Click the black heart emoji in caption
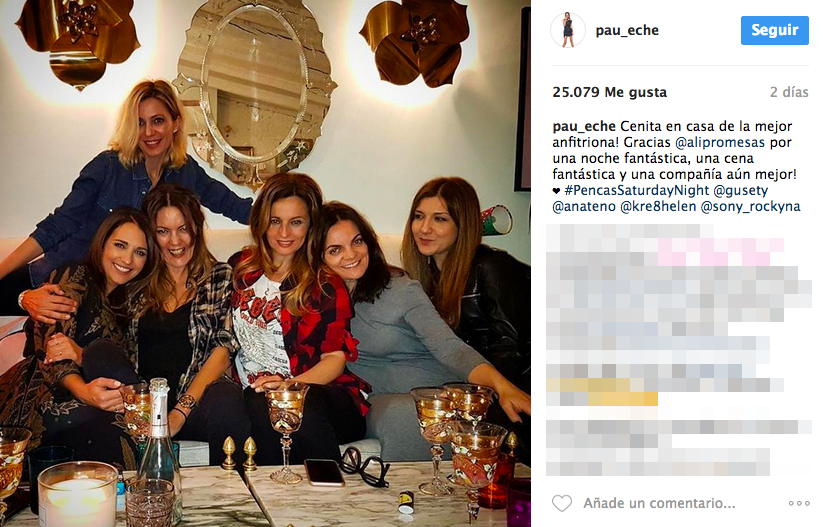The width and height of the screenshot is (823, 527). [556, 191]
